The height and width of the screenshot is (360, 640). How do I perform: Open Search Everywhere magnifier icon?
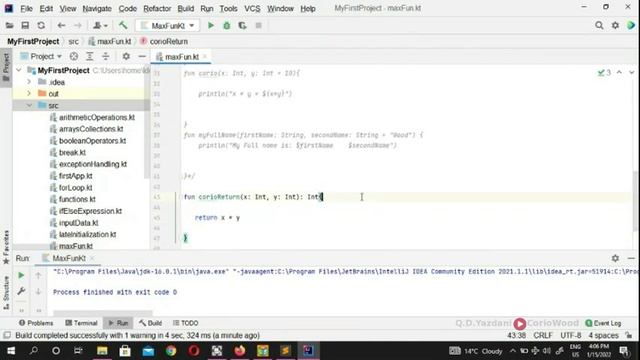(x=599, y=25)
